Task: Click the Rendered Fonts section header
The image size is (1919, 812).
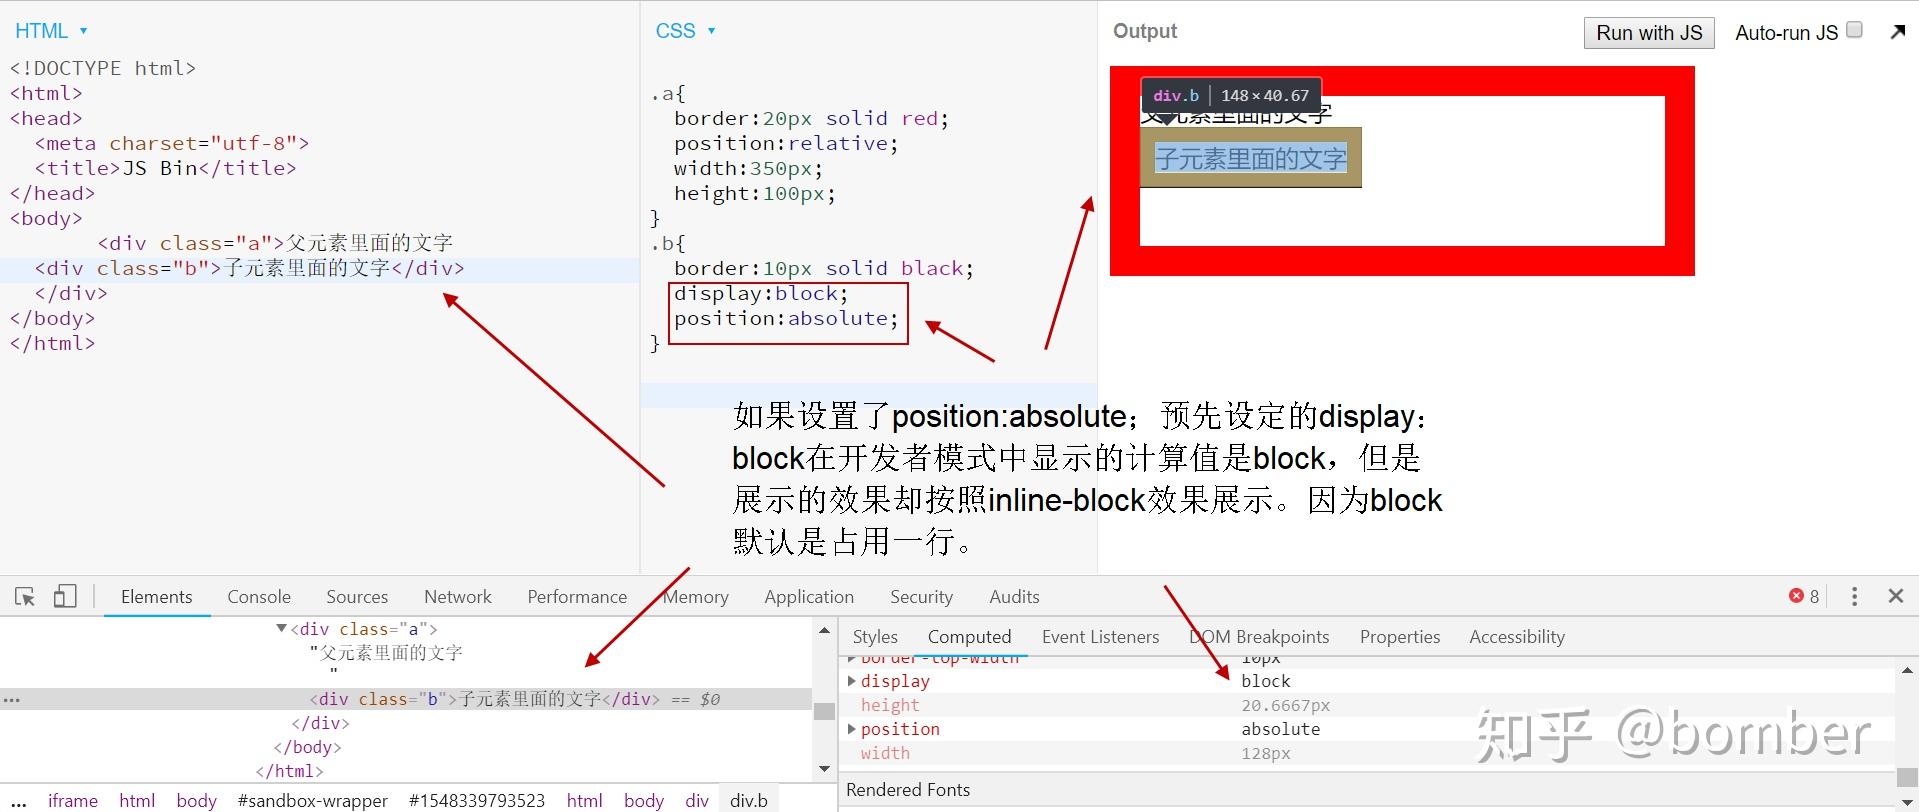Action: point(908,790)
